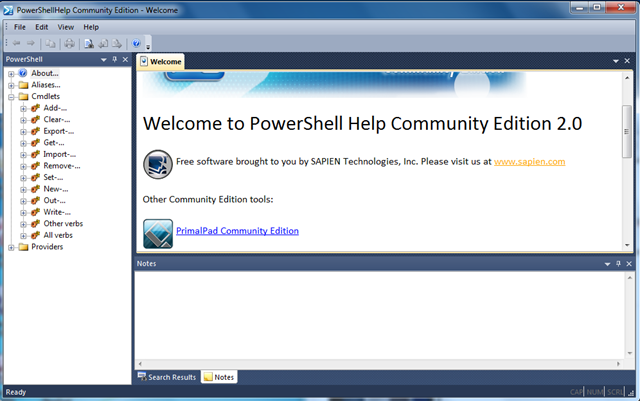Screen dimensions: 640x401
Task: Expand the Write-... node
Action: [24, 213]
